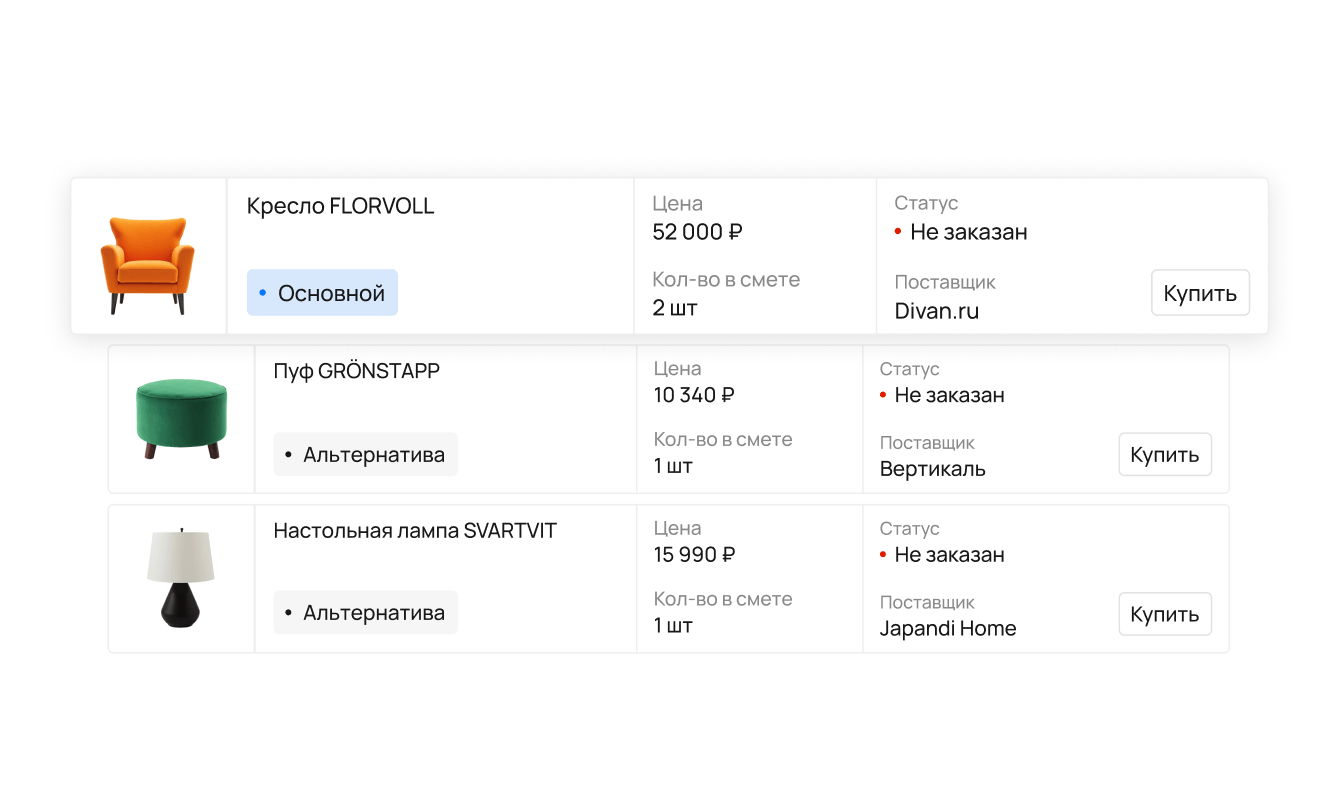The height and width of the screenshot is (808, 1340).
Task: Toggle the blue Основной tag
Action: pos(322,293)
